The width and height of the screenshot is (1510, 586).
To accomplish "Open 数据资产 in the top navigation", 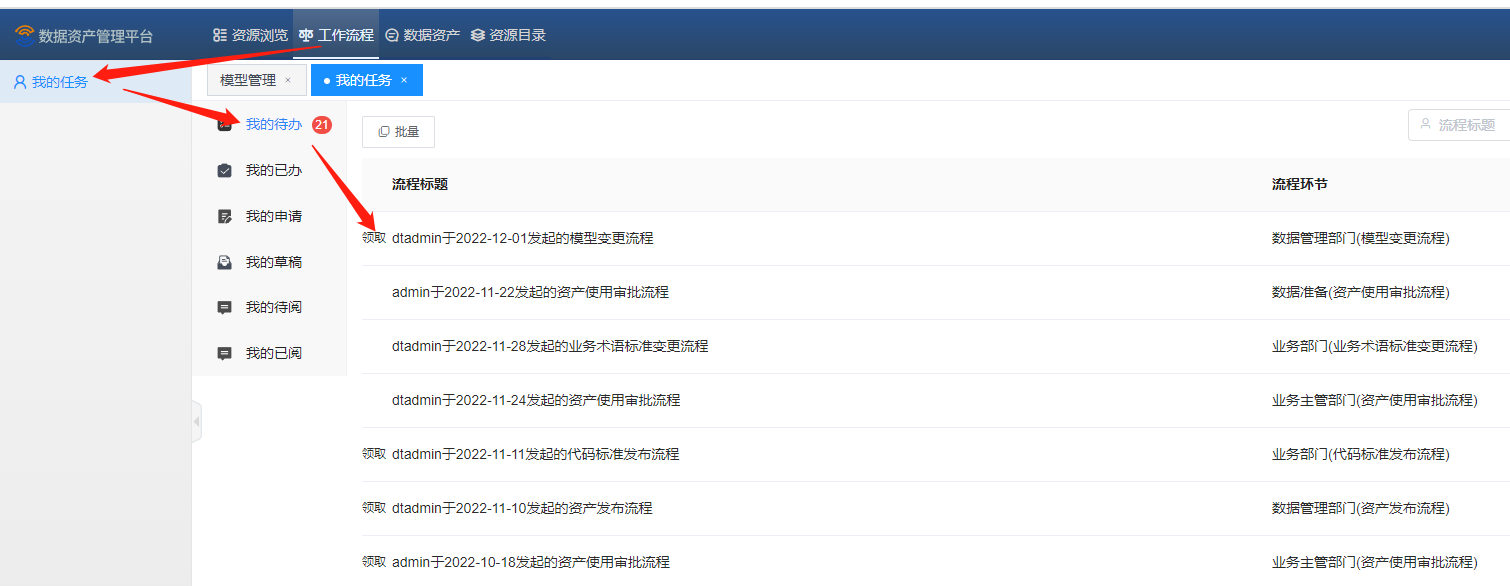I will click(422, 35).
